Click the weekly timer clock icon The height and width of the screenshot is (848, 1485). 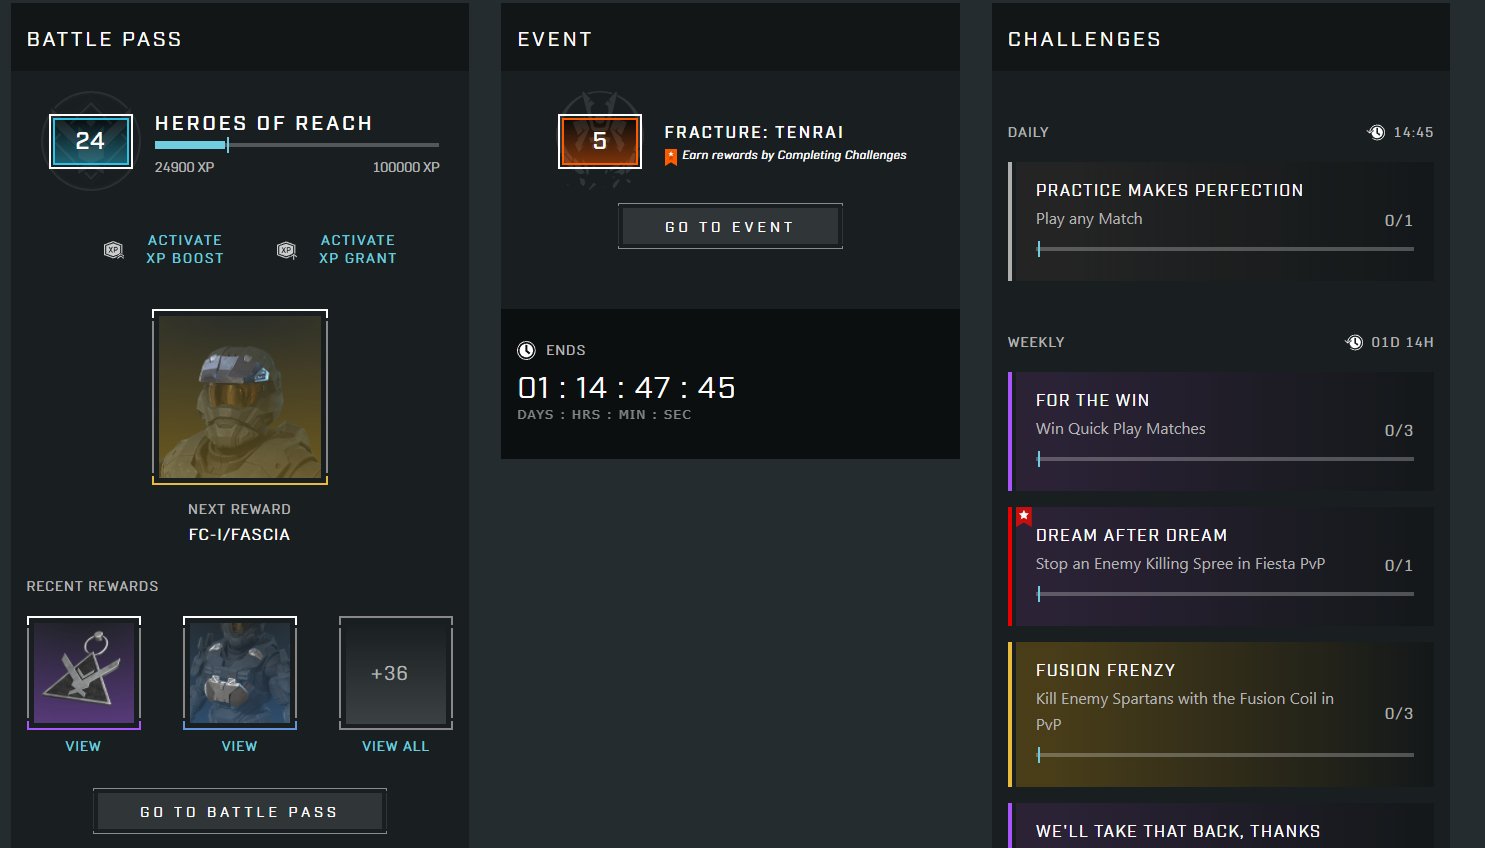(1354, 342)
